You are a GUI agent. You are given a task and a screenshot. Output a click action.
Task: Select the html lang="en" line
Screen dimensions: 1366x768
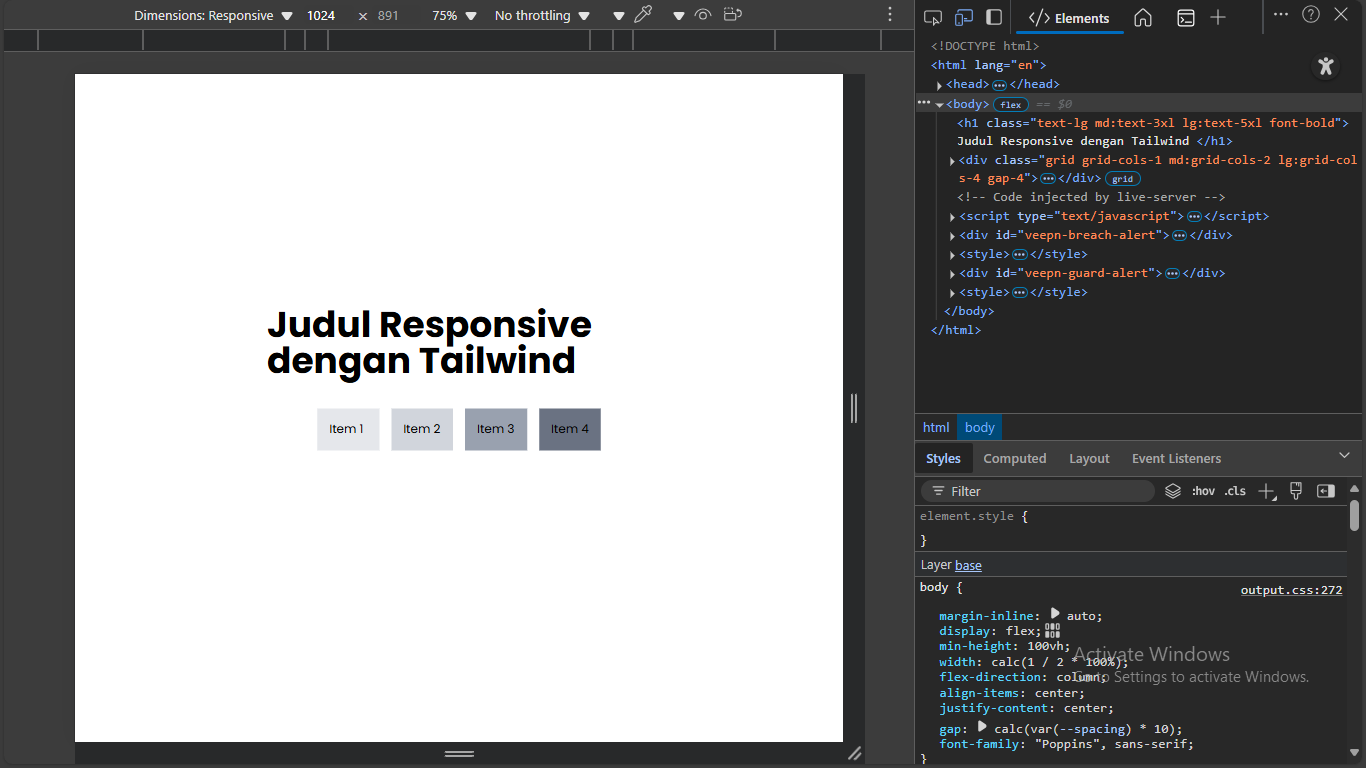pyautogui.click(x=989, y=65)
